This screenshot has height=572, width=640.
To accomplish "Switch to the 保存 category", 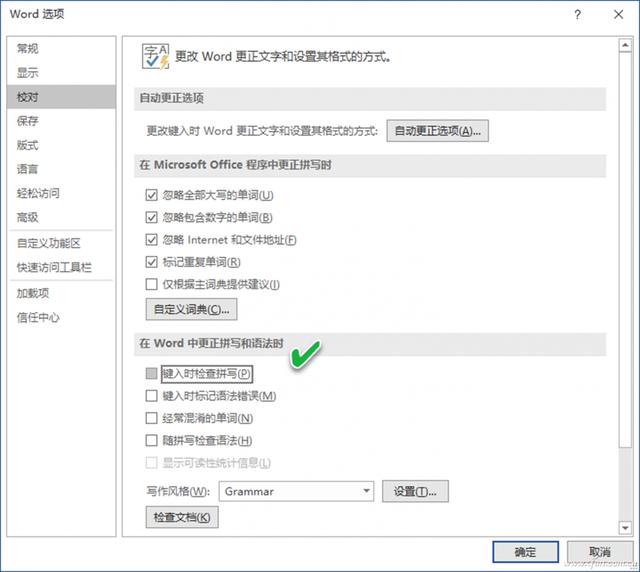I will (61, 121).
